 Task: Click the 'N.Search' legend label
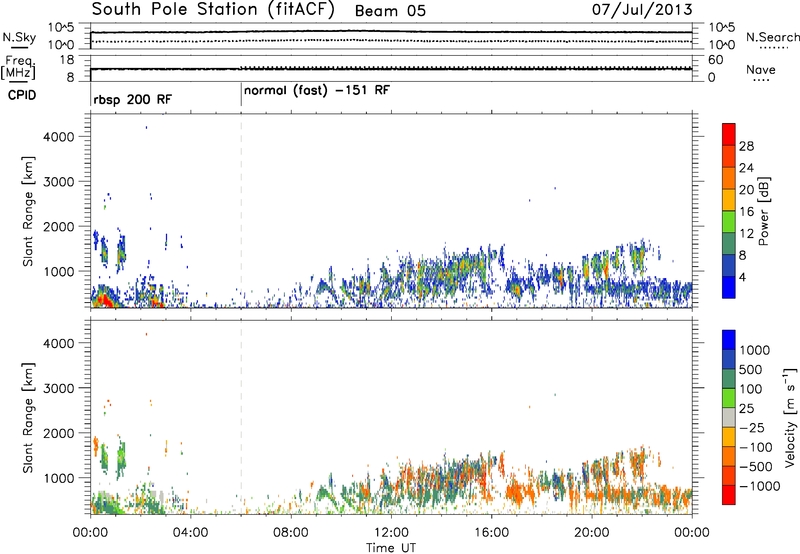pos(773,37)
